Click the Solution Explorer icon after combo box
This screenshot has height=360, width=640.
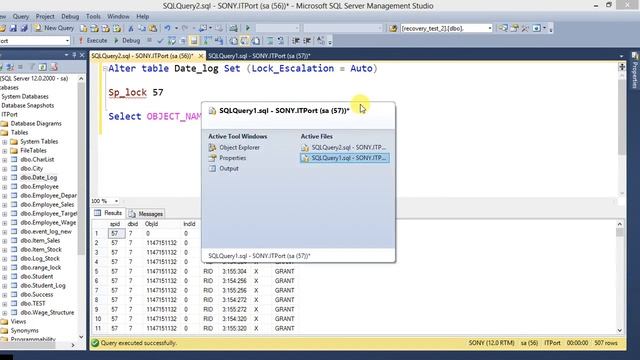503,28
